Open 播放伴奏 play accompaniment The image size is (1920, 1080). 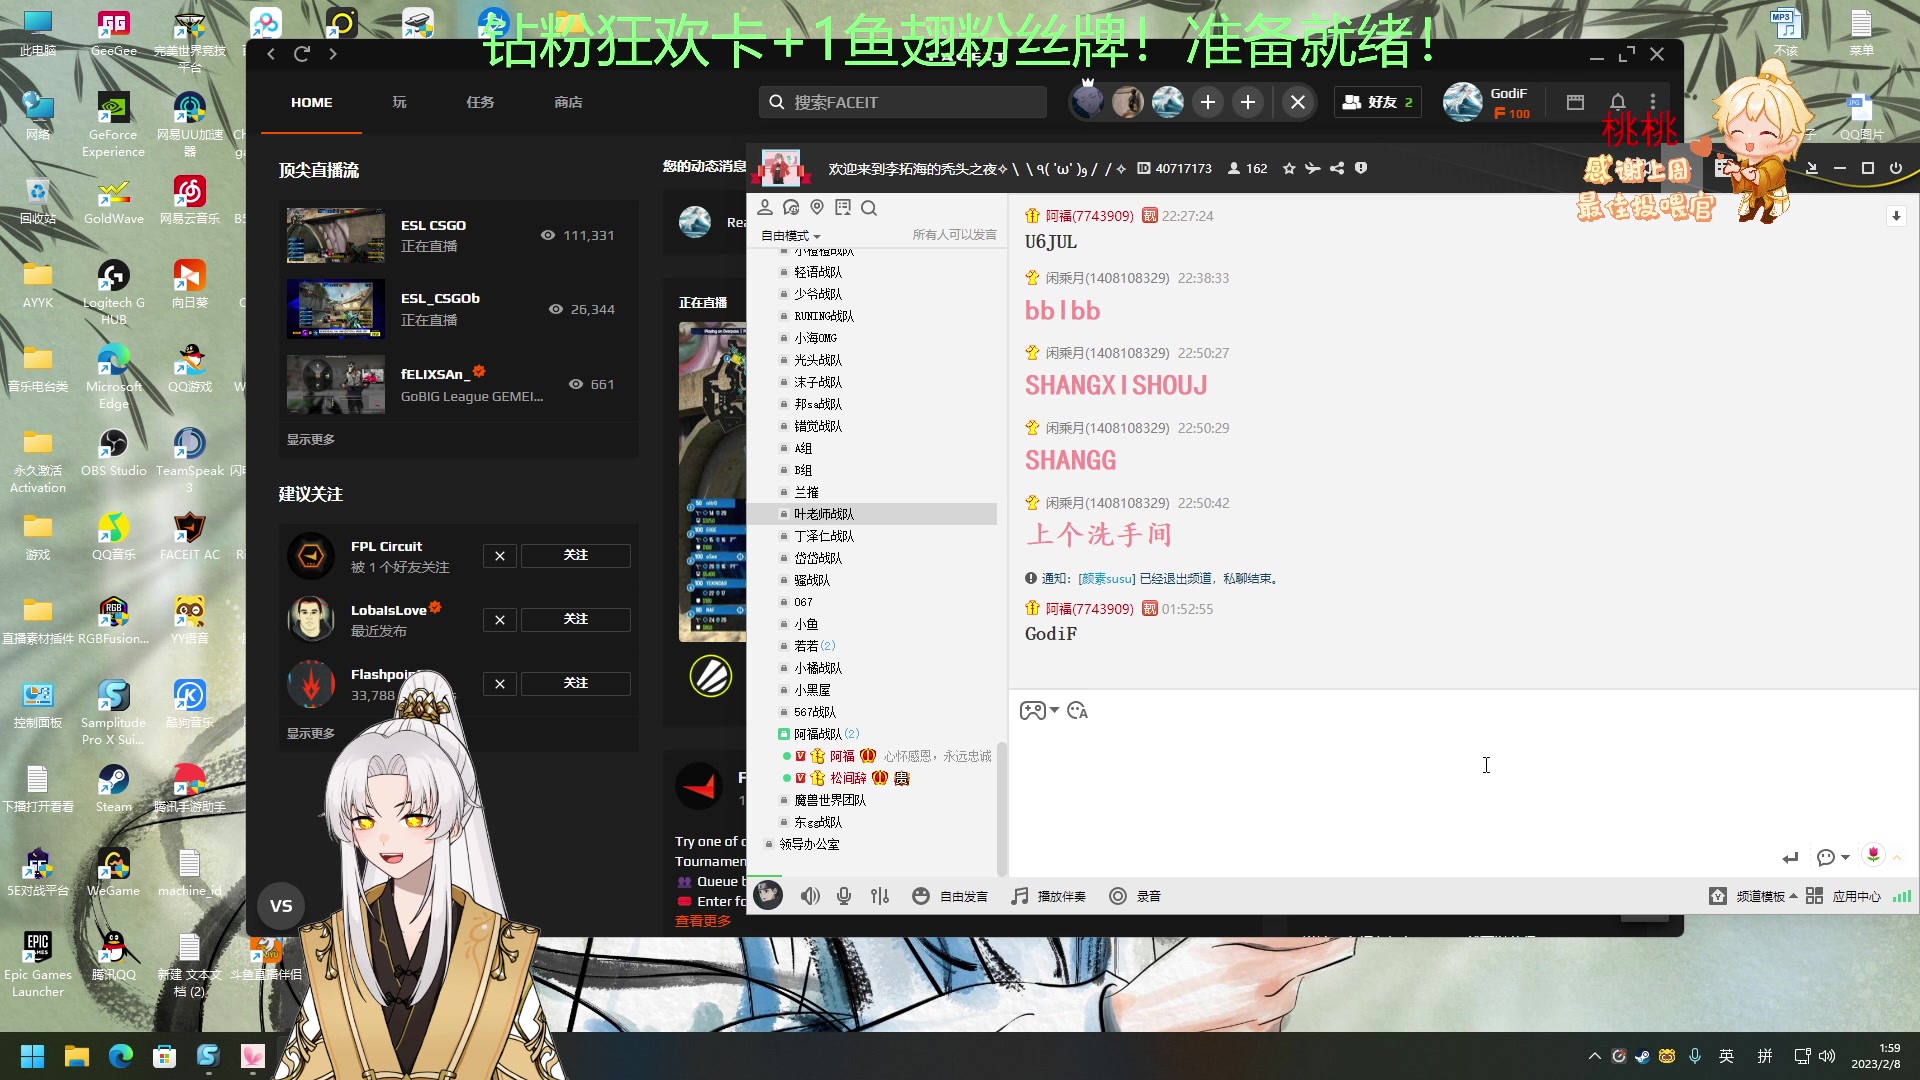[x=1048, y=896]
